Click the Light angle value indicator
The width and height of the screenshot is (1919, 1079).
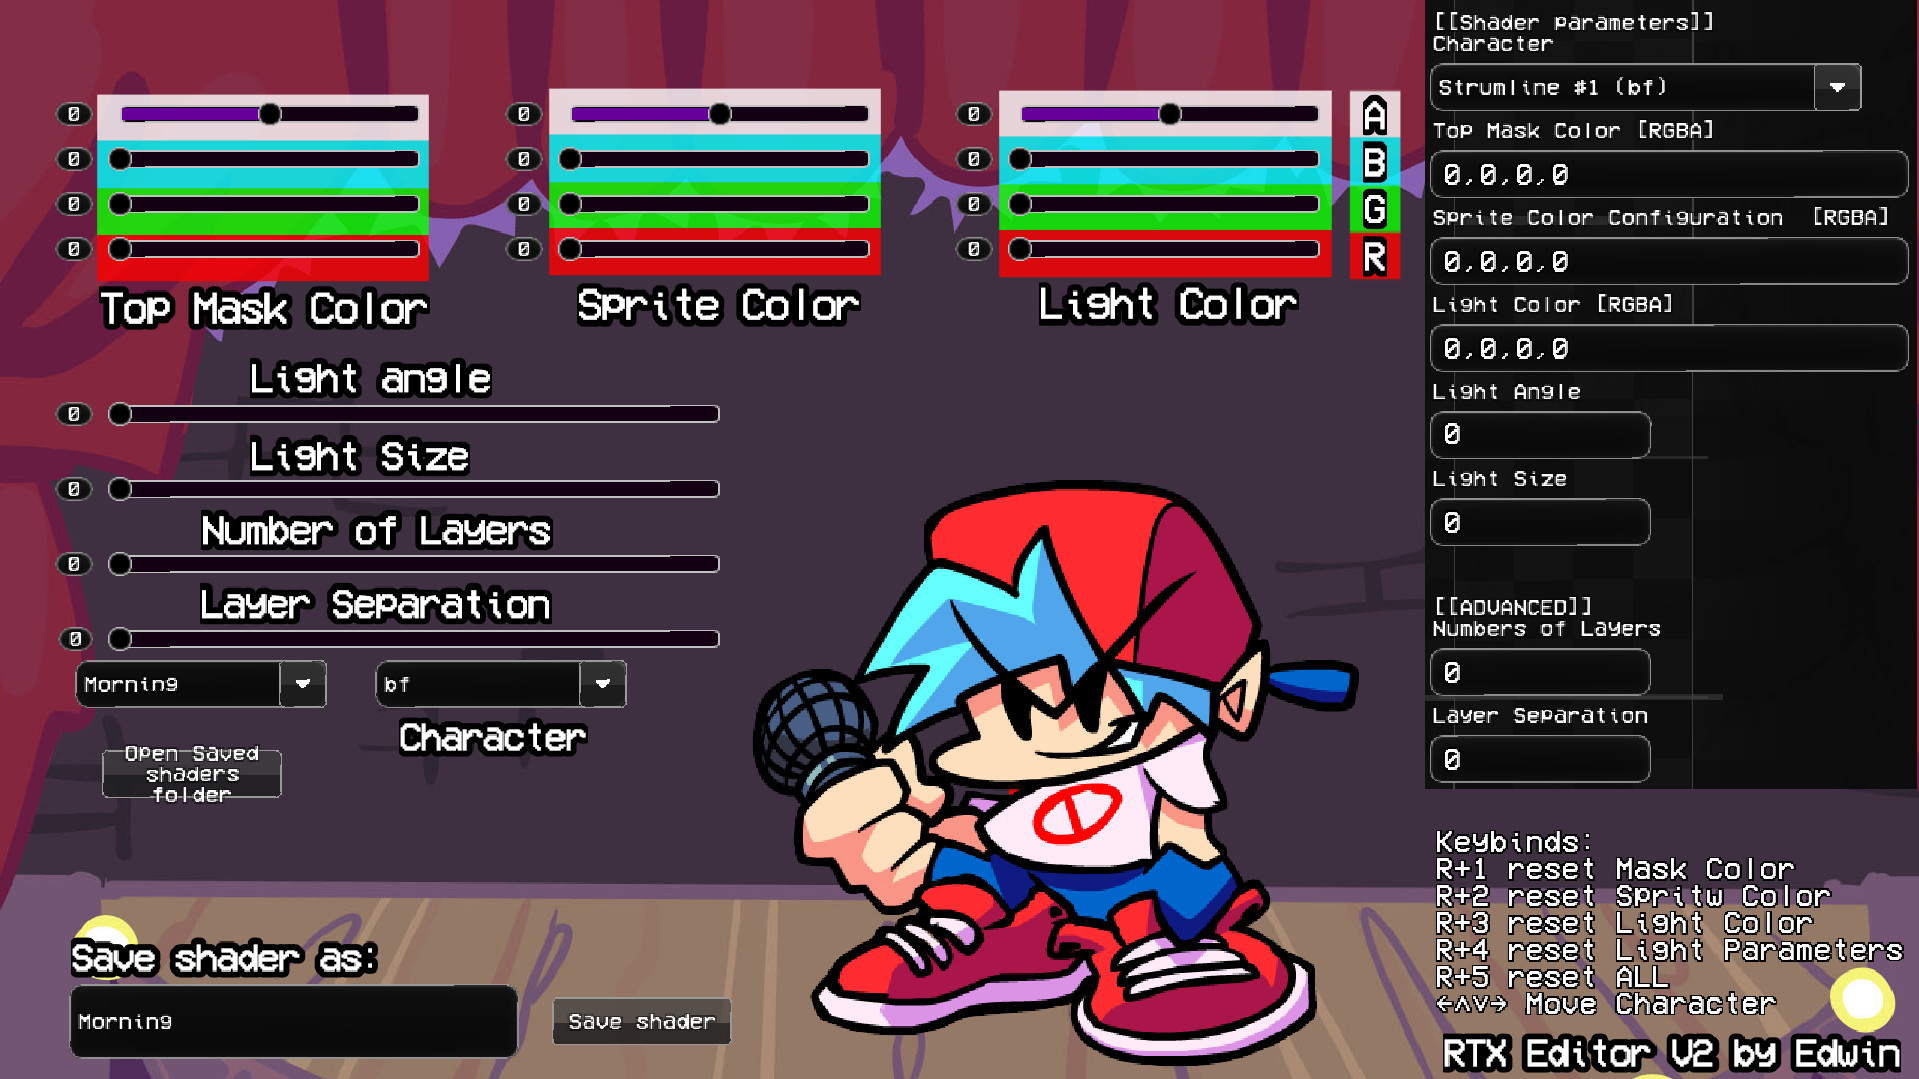pyautogui.click(x=74, y=414)
